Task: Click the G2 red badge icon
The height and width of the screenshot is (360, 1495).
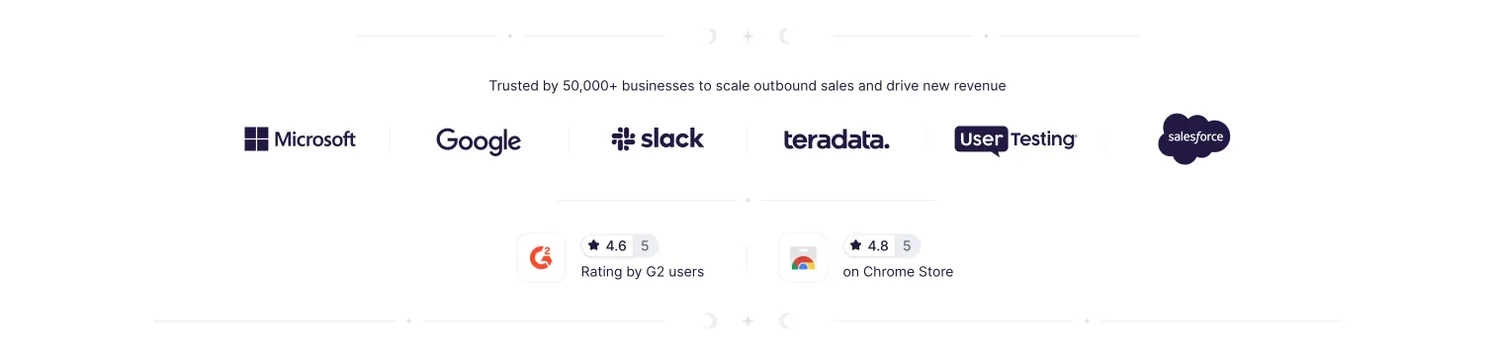Action: click(541, 258)
